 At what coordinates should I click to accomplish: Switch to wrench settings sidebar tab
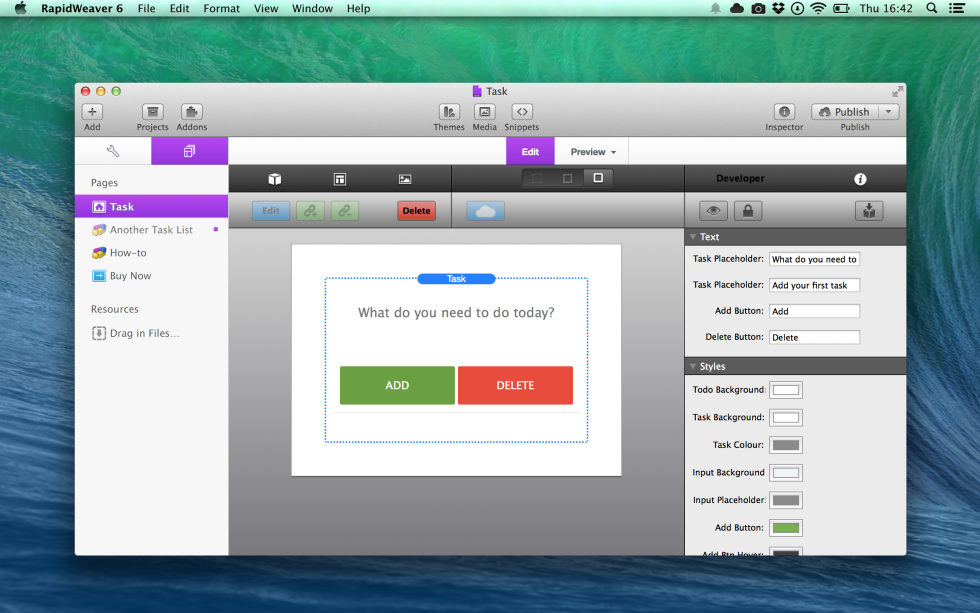[113, 151]
